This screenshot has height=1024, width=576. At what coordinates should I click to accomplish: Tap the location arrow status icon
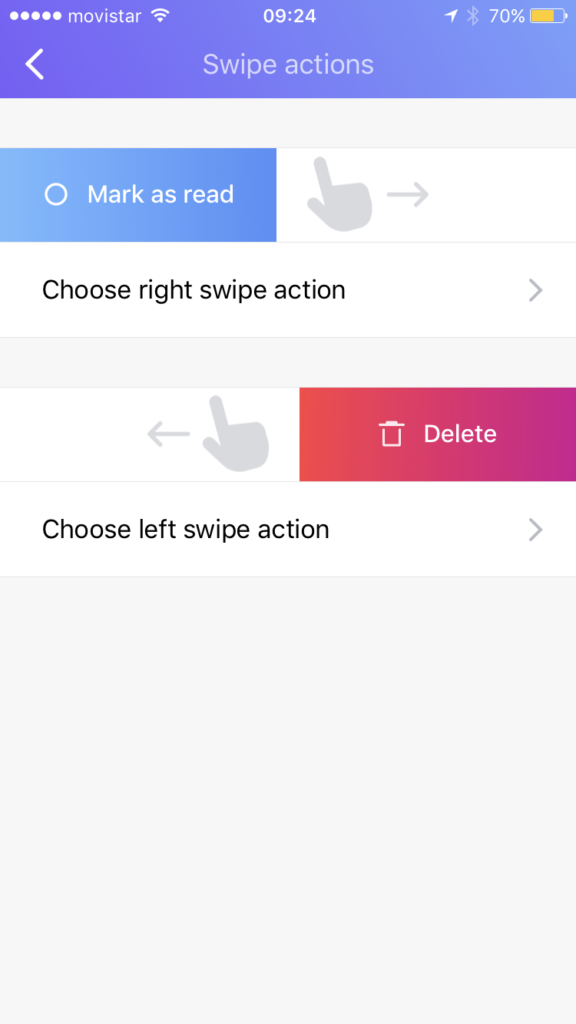[451, 16]
